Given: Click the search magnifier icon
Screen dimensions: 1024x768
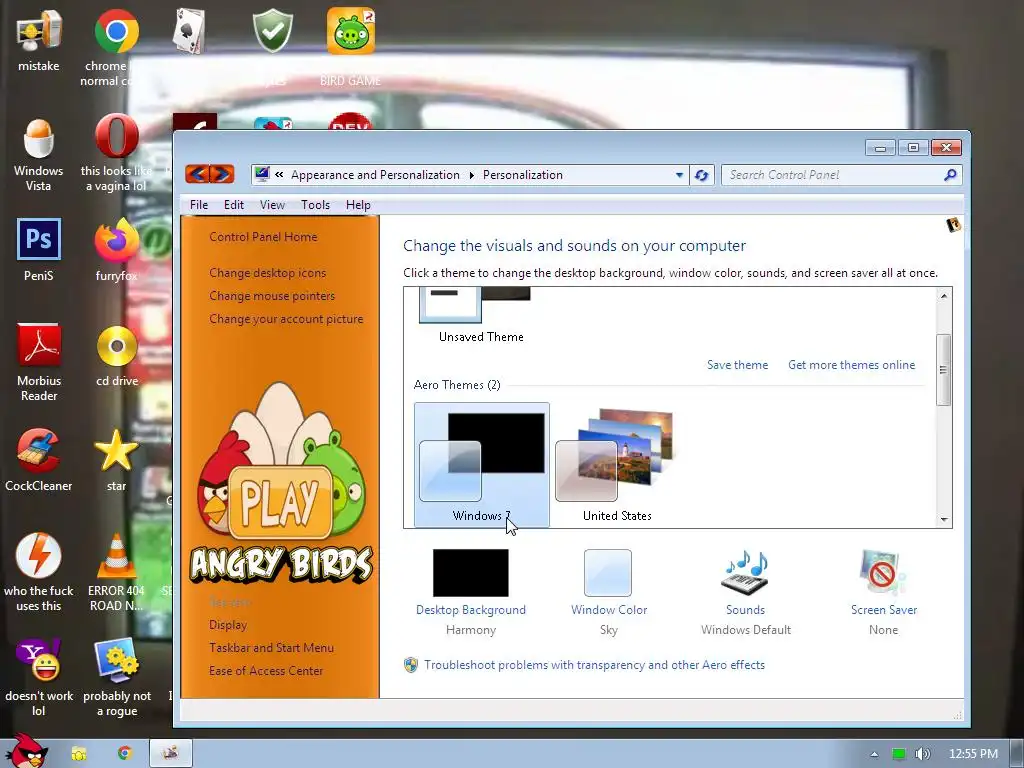Looking at the screenshot, I should [950, 174].
